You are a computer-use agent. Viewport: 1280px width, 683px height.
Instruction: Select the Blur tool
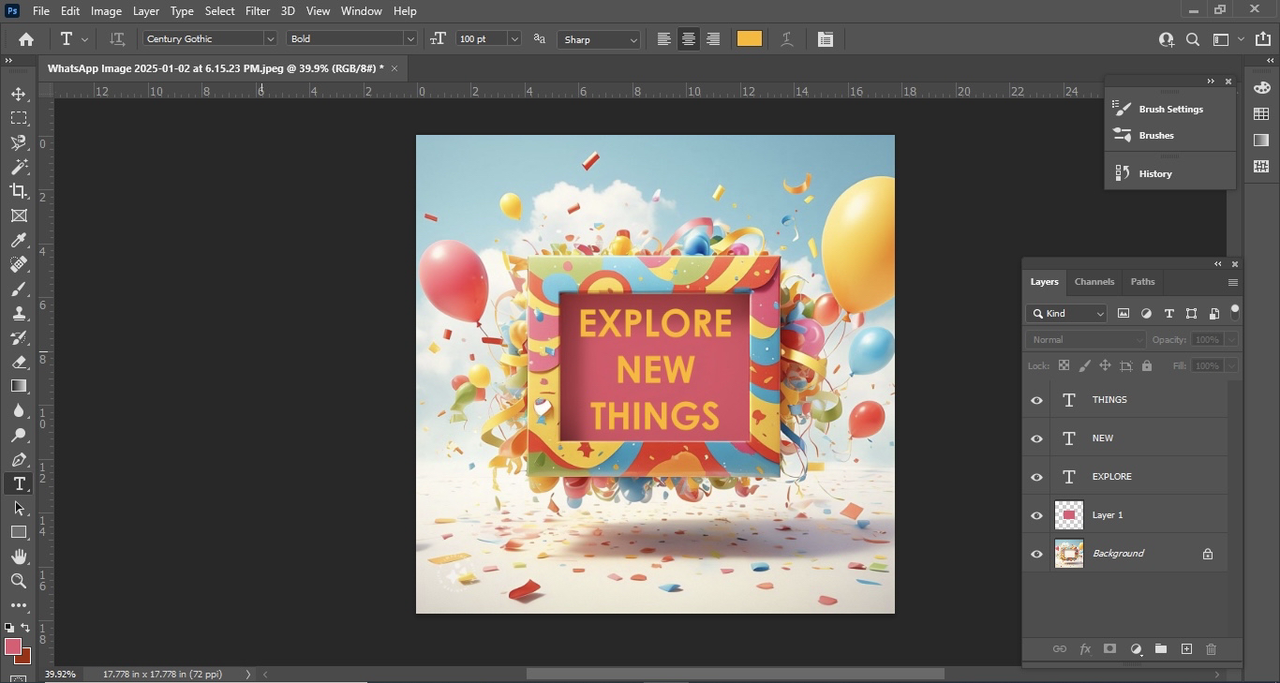coord(19,411)
